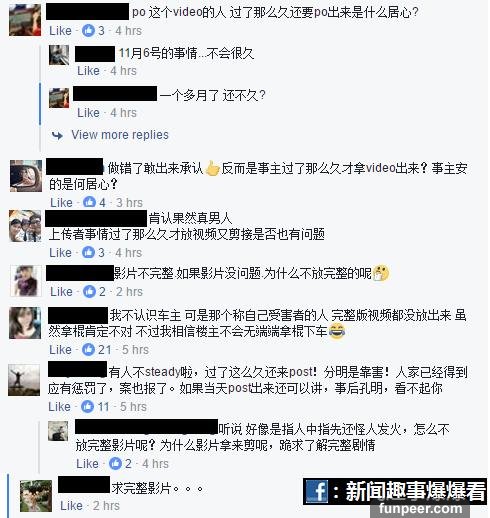Viewport: 490px width, 518px height.
Task: Click the reply arrow icon near View more replies
Action: point(57,135)
